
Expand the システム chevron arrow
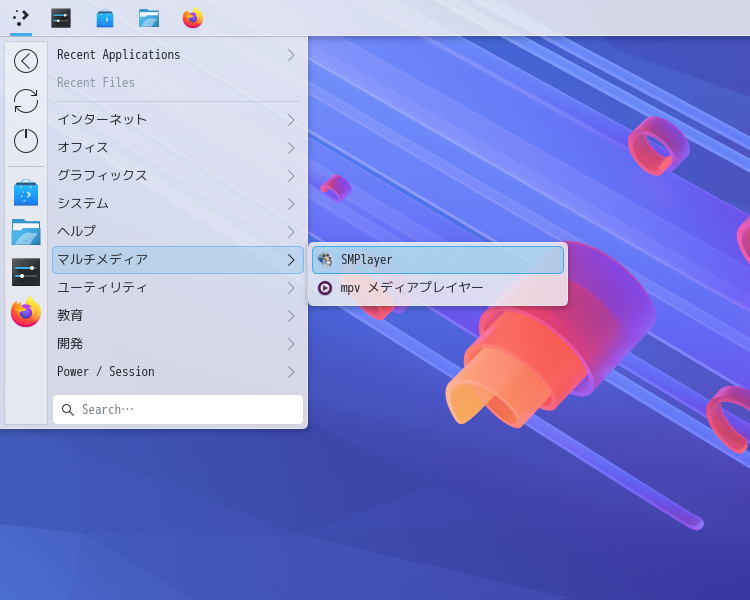tap(291, 204)
